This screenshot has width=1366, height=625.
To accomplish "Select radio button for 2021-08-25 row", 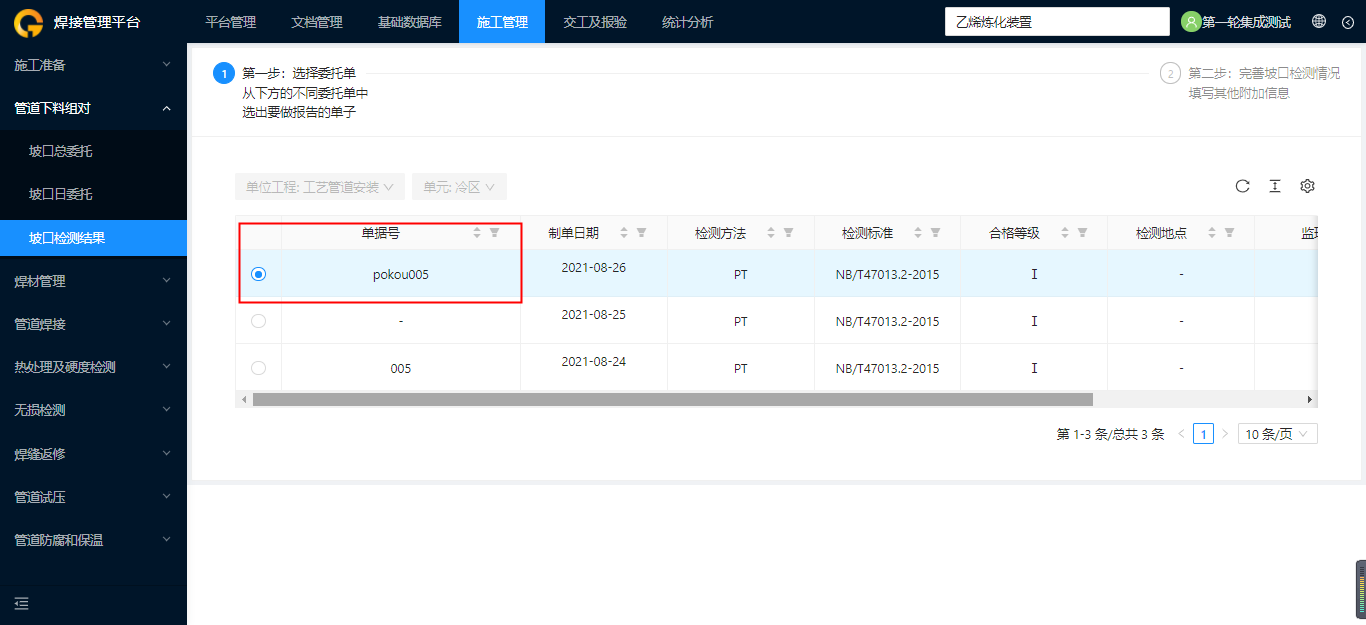I will 259,321.
